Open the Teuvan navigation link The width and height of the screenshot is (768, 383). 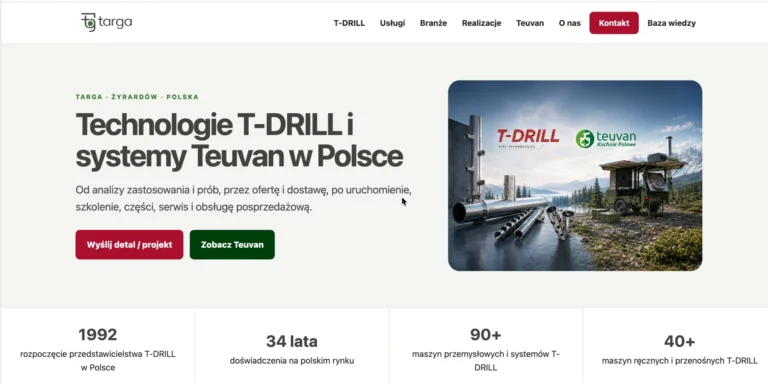coord(530,23)
